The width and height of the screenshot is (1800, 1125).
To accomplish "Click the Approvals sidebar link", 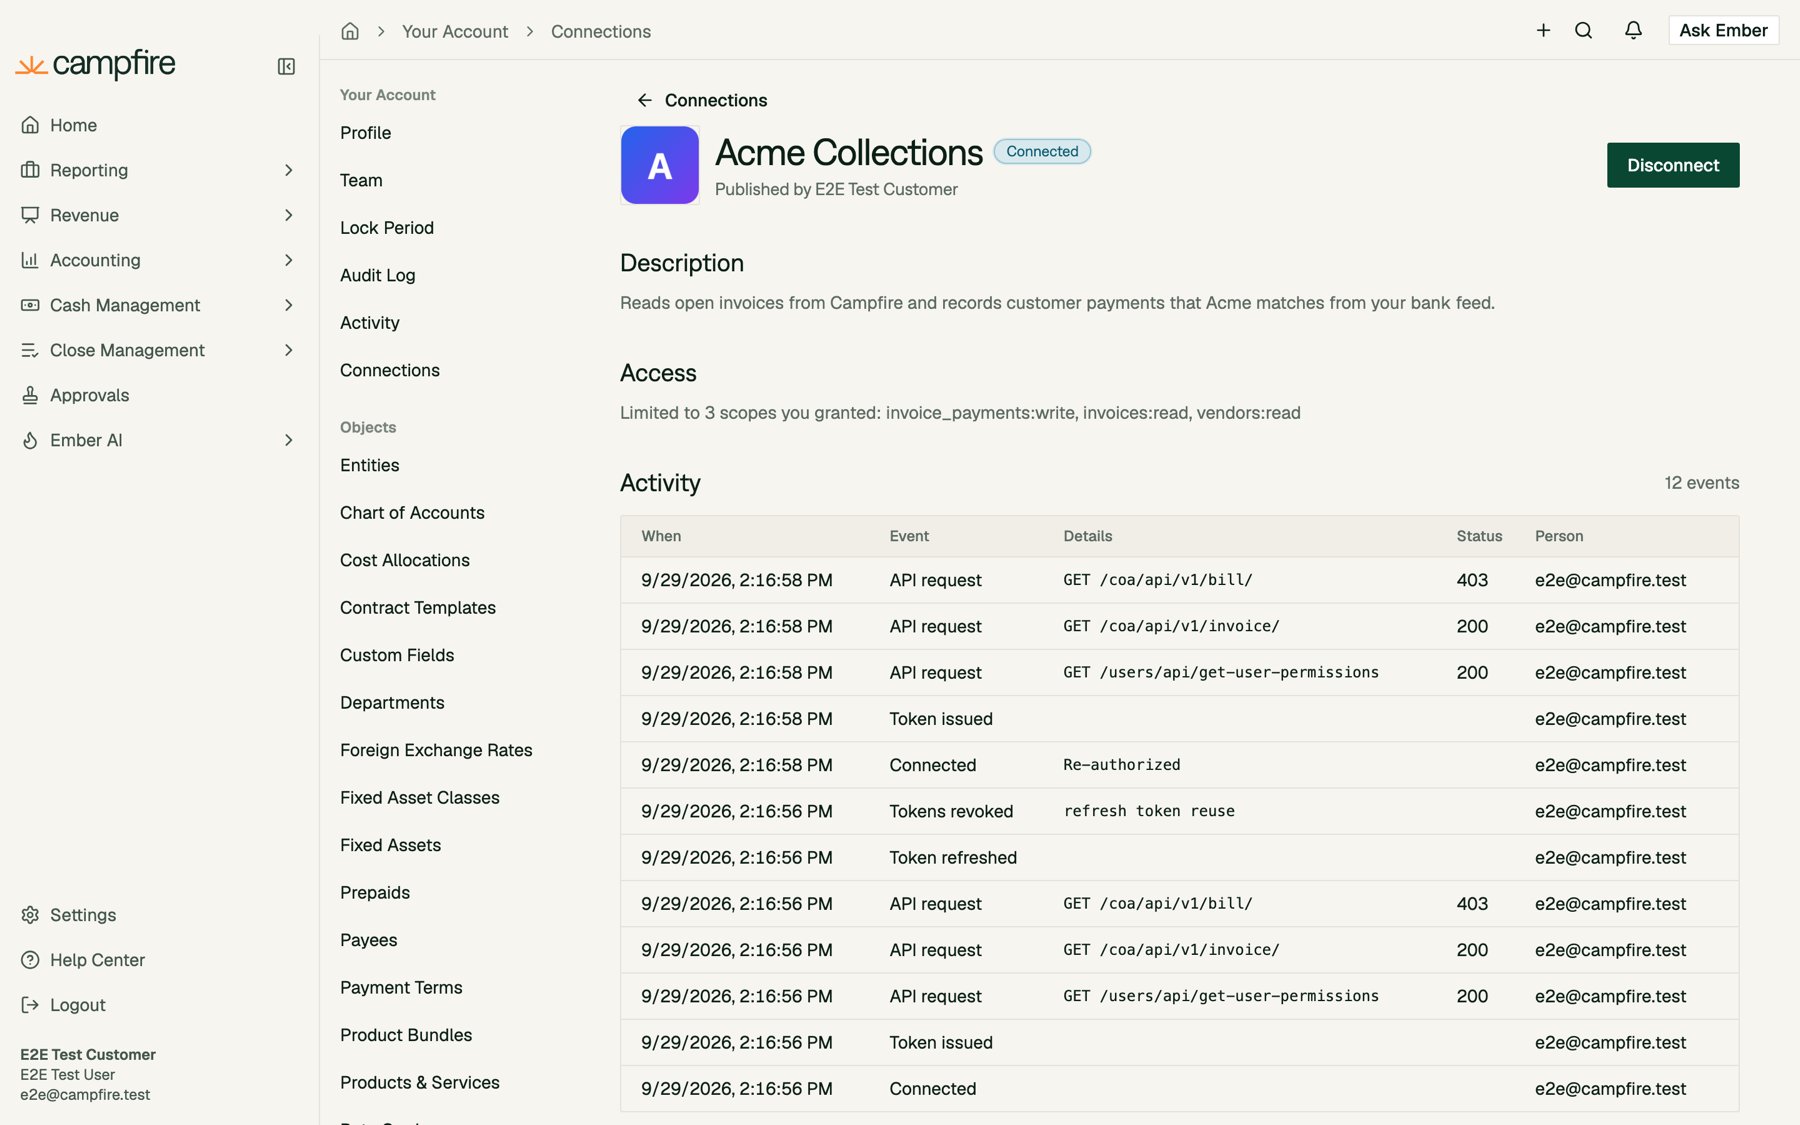I will click(90, 395).
